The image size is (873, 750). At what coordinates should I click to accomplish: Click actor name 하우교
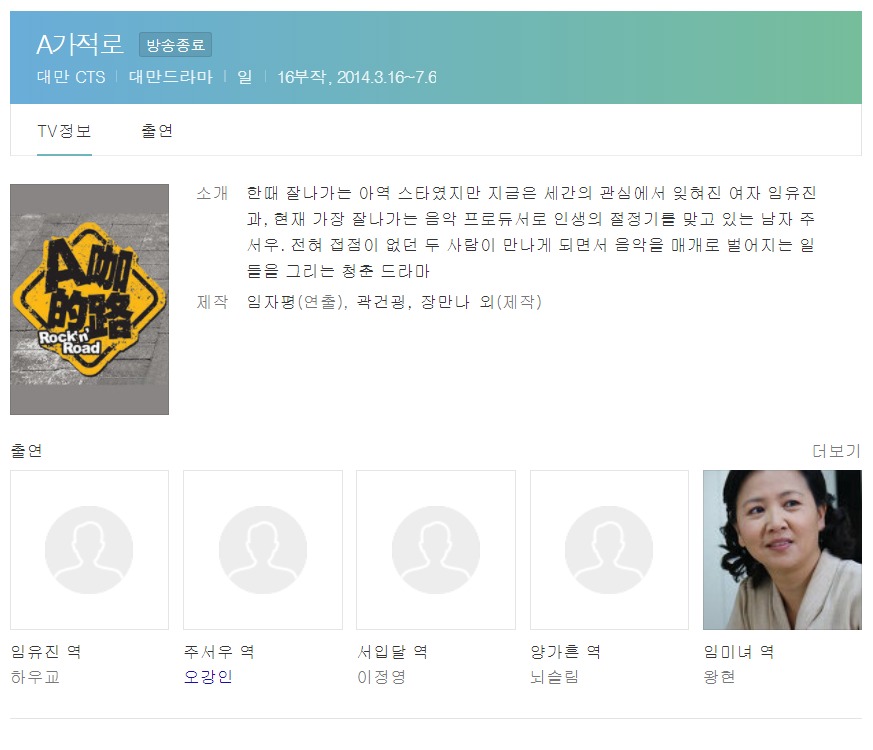coord(35,677)
